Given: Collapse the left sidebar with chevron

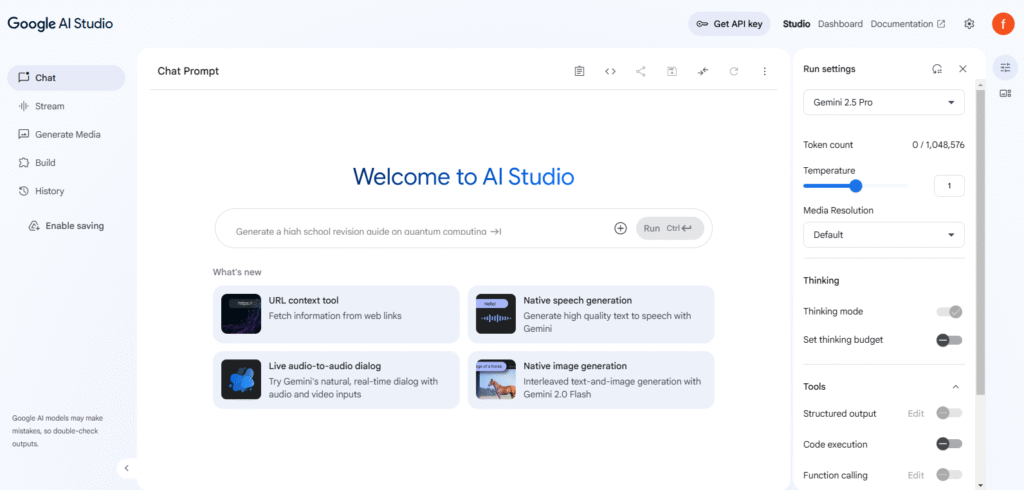Looking at the screenshot, I should tap(126, 467).
